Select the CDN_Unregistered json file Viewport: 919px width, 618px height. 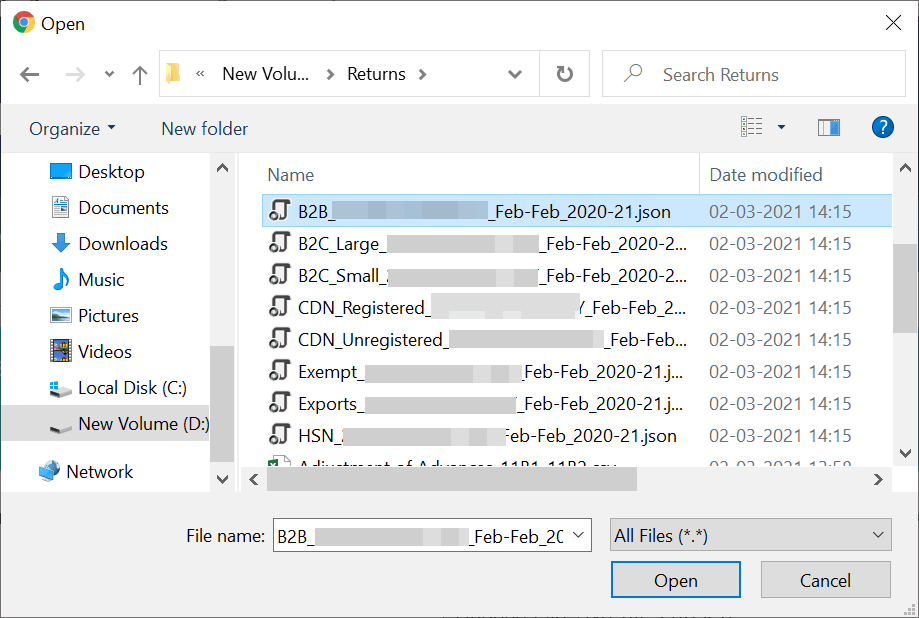coord(577,339)
